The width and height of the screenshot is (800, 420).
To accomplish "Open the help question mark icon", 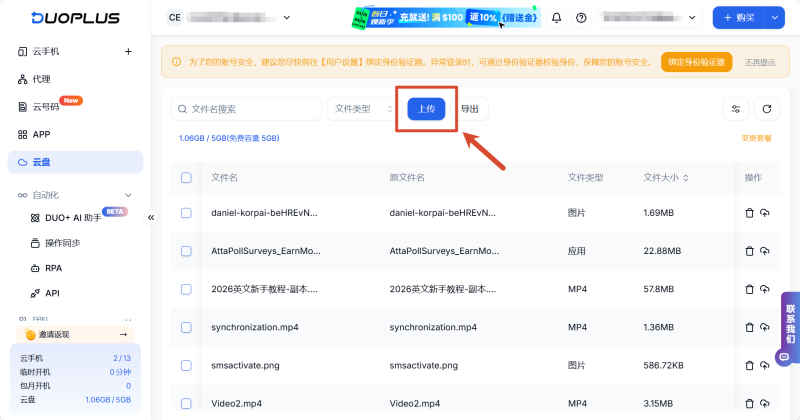I will tap(581, 18).
